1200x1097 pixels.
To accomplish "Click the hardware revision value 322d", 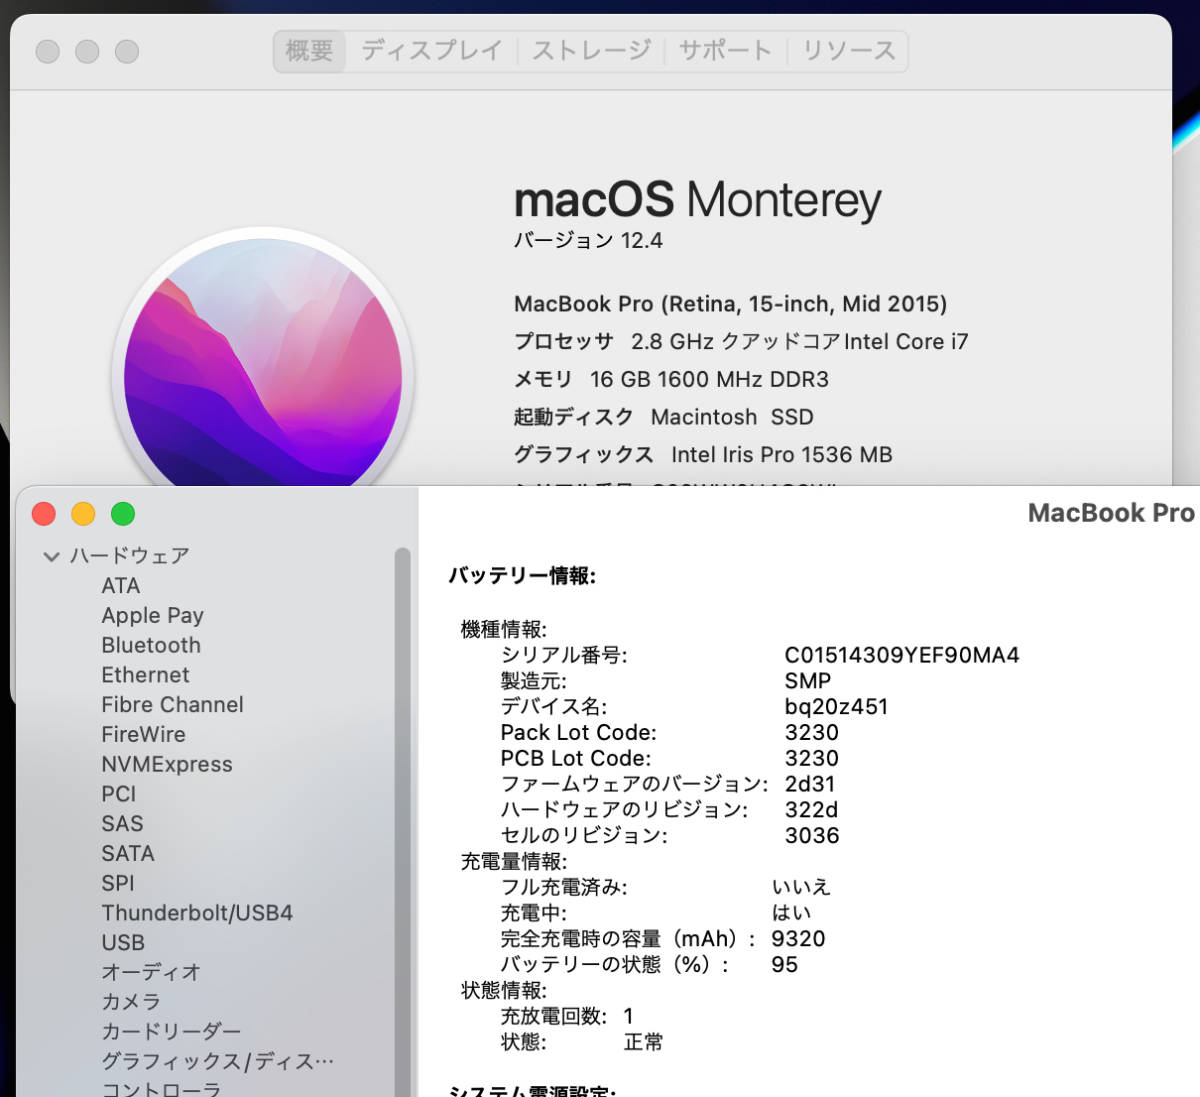I will [x=811, y=810].
